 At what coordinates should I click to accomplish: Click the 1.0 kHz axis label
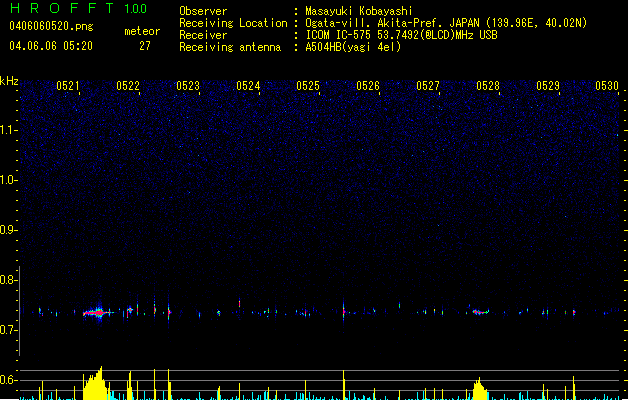[x=8, y=180]
